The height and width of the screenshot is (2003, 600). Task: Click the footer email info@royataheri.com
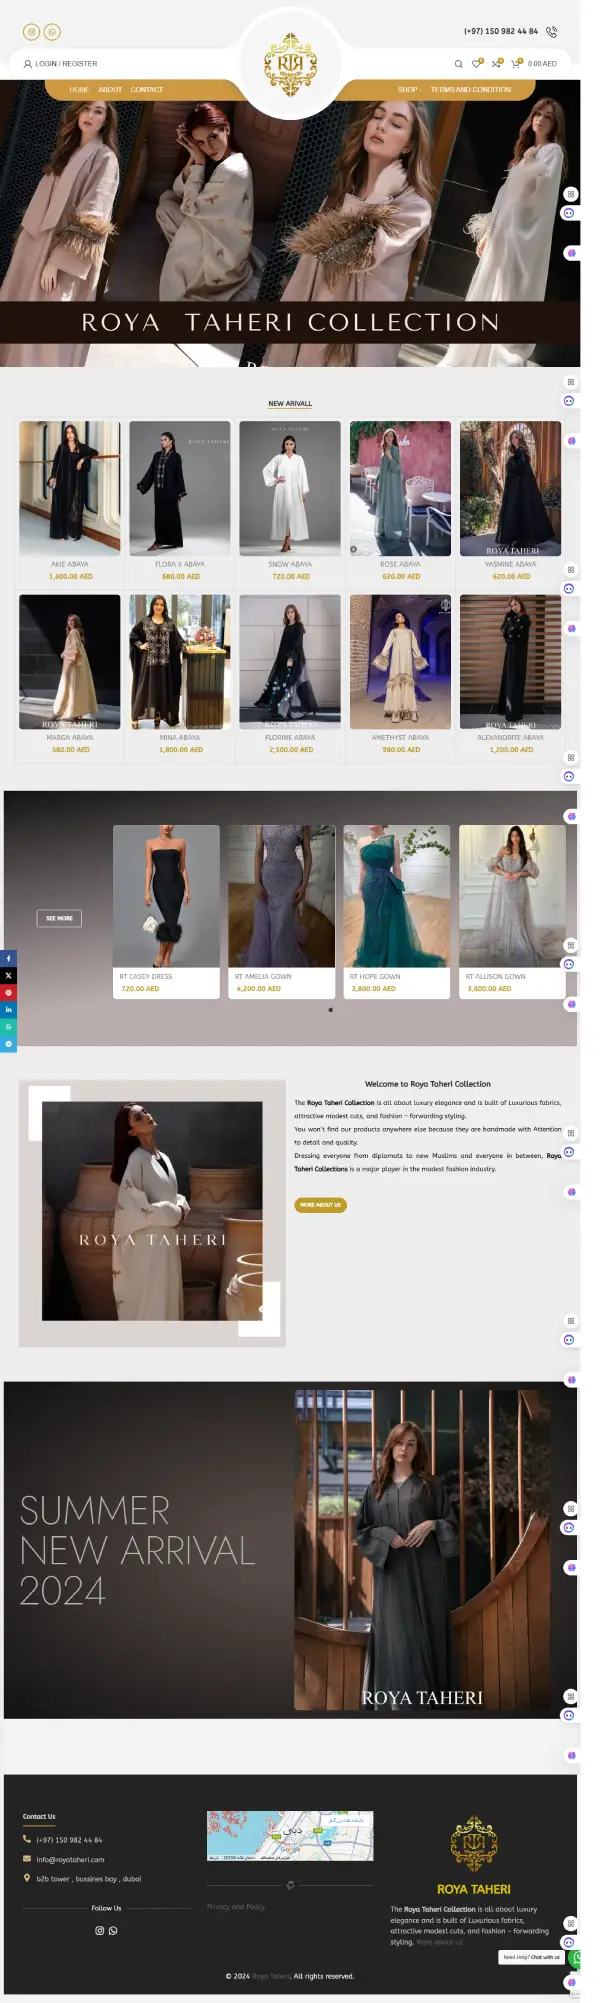70,1860
